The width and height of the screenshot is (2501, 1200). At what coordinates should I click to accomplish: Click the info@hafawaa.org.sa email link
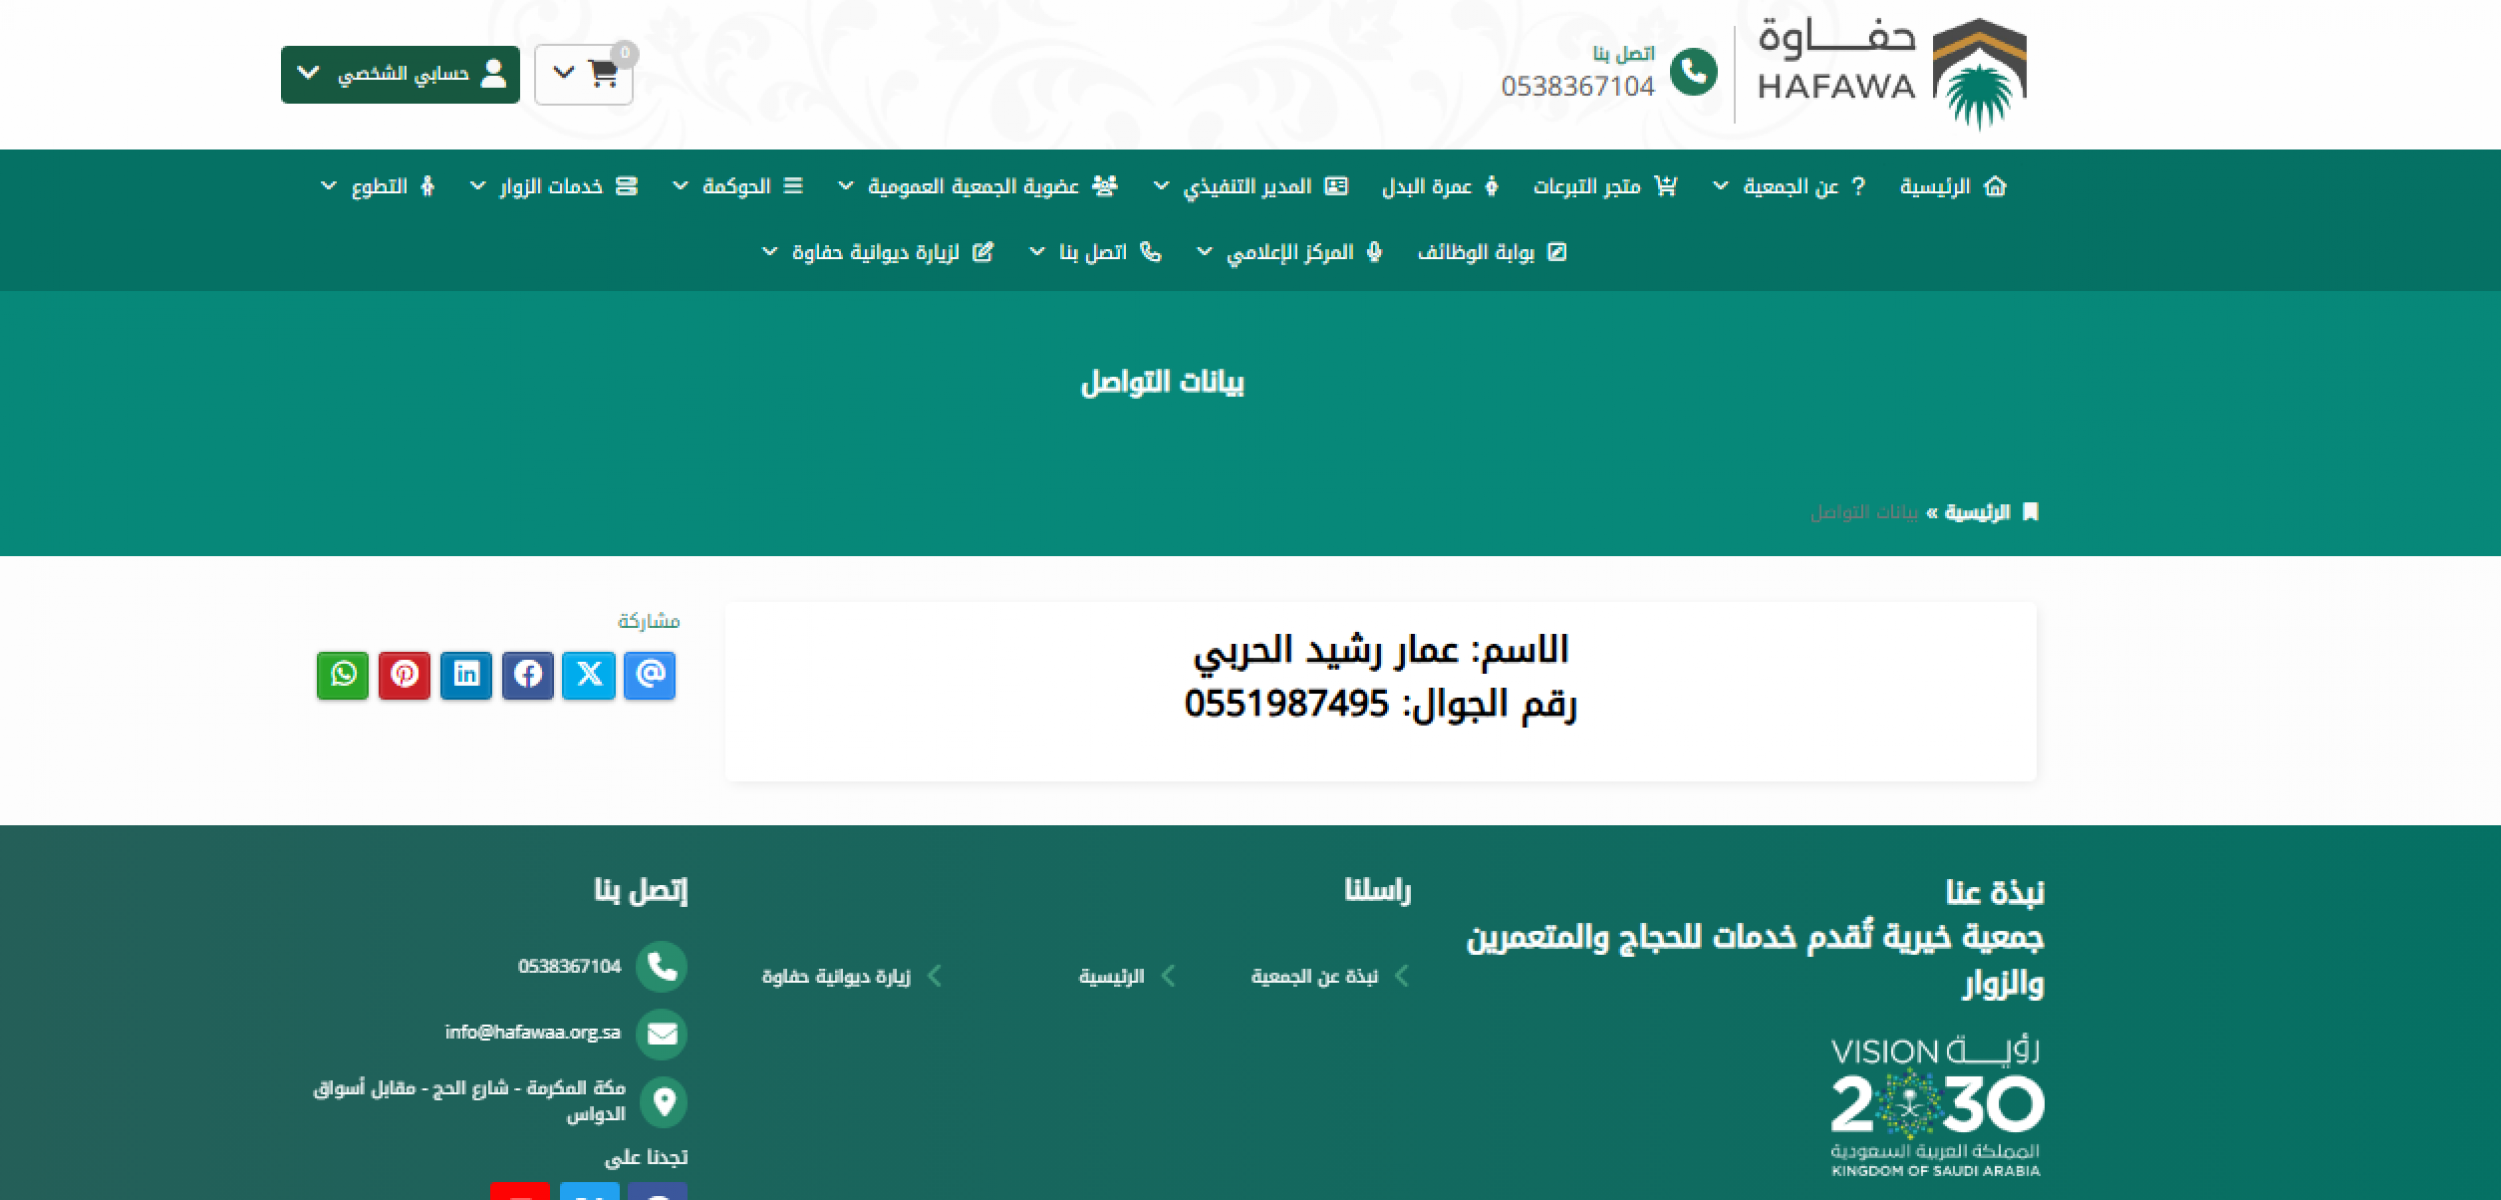[533, 1032]
